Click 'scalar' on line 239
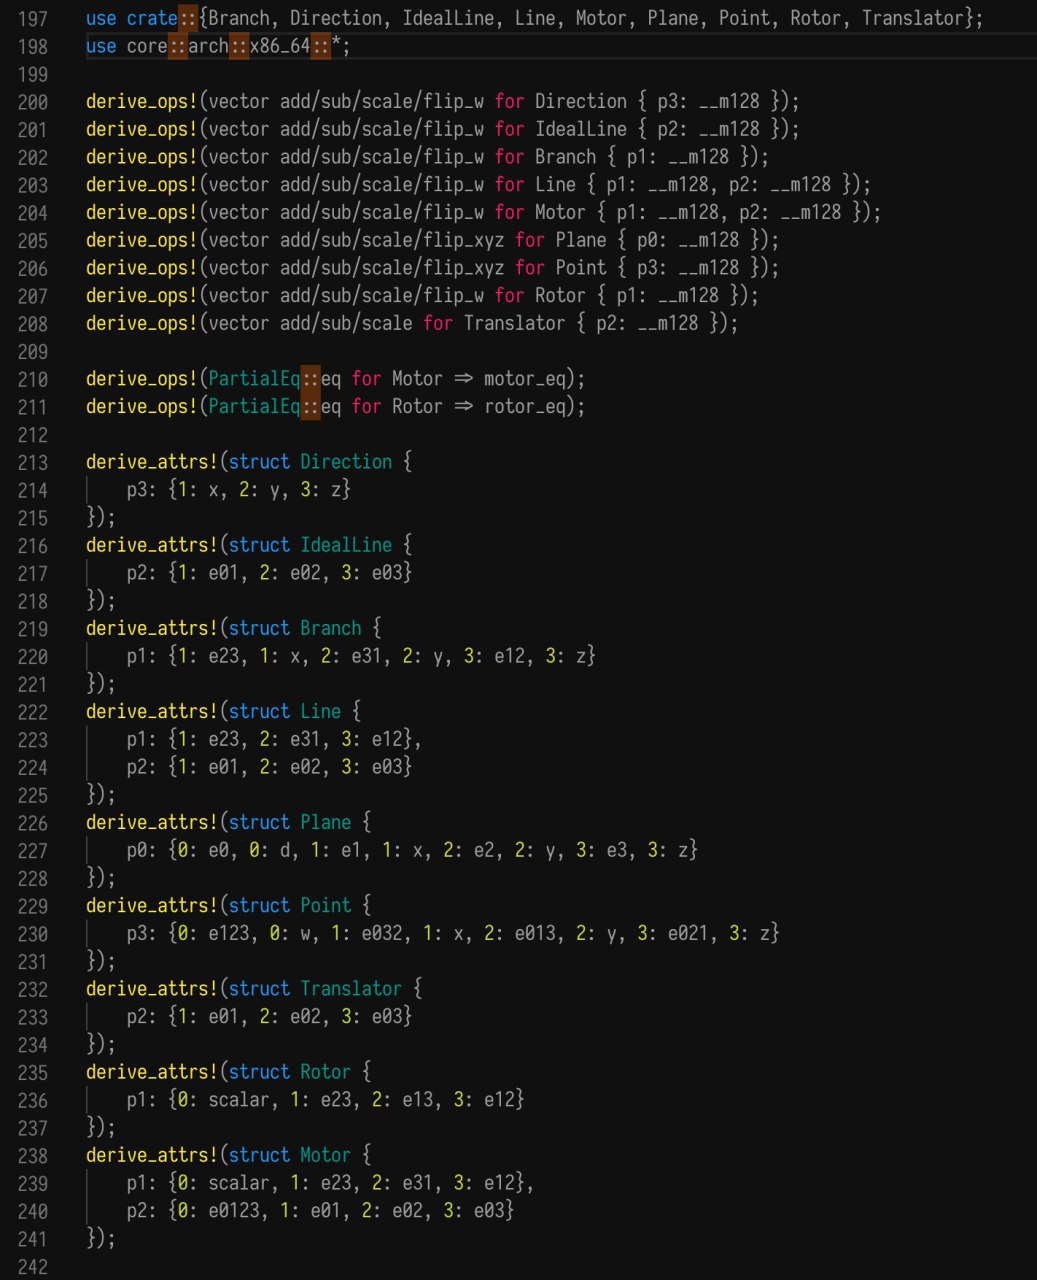Viewport: 1037px width, 1280px height. pyautogui.click(x=239, y=1184)
